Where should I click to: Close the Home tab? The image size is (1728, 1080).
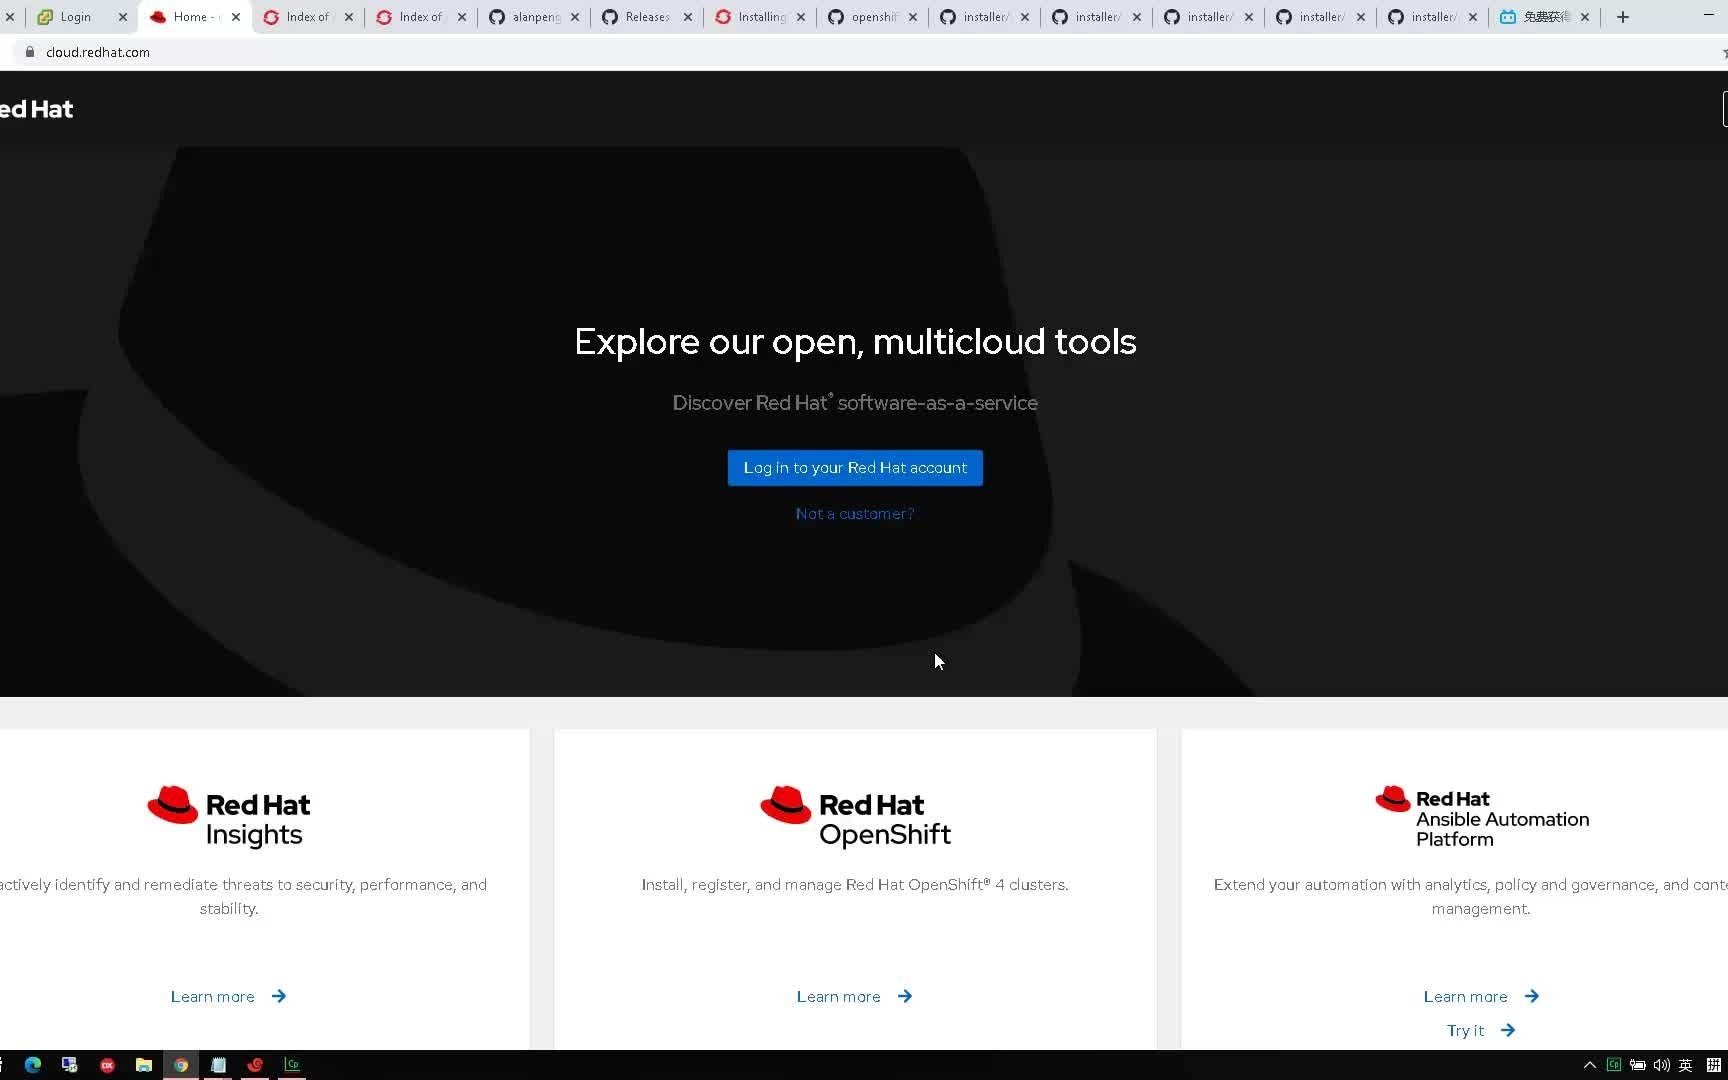coord(236,17)
